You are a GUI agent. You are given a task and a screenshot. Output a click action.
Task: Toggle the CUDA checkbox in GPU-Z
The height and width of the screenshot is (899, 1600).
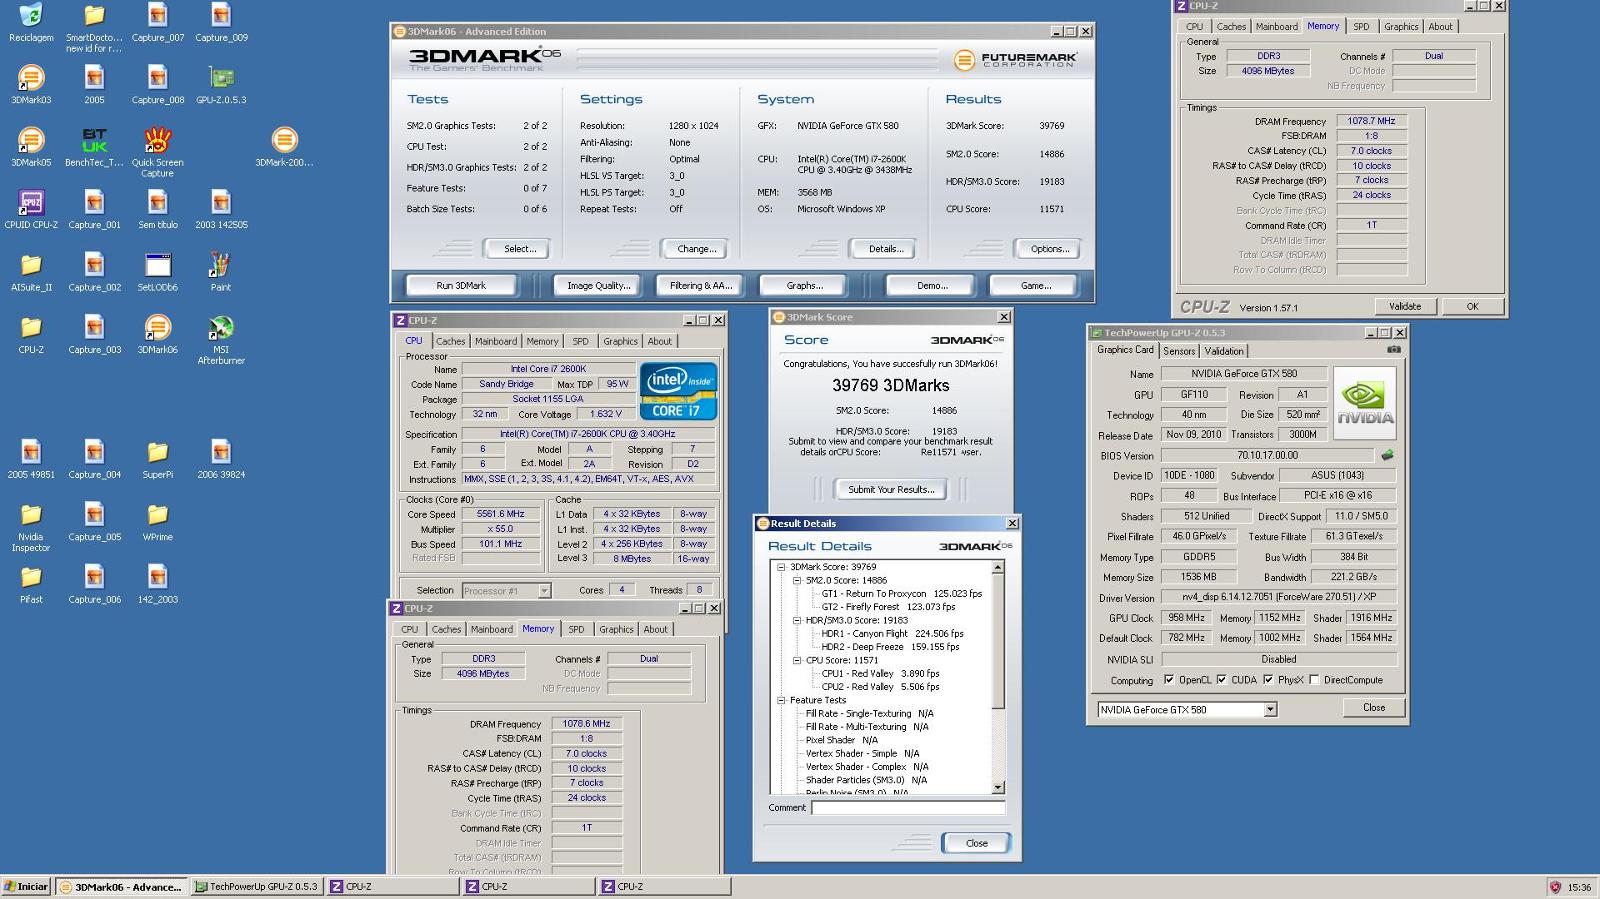pyautogui.click(x=1221, y=680)
